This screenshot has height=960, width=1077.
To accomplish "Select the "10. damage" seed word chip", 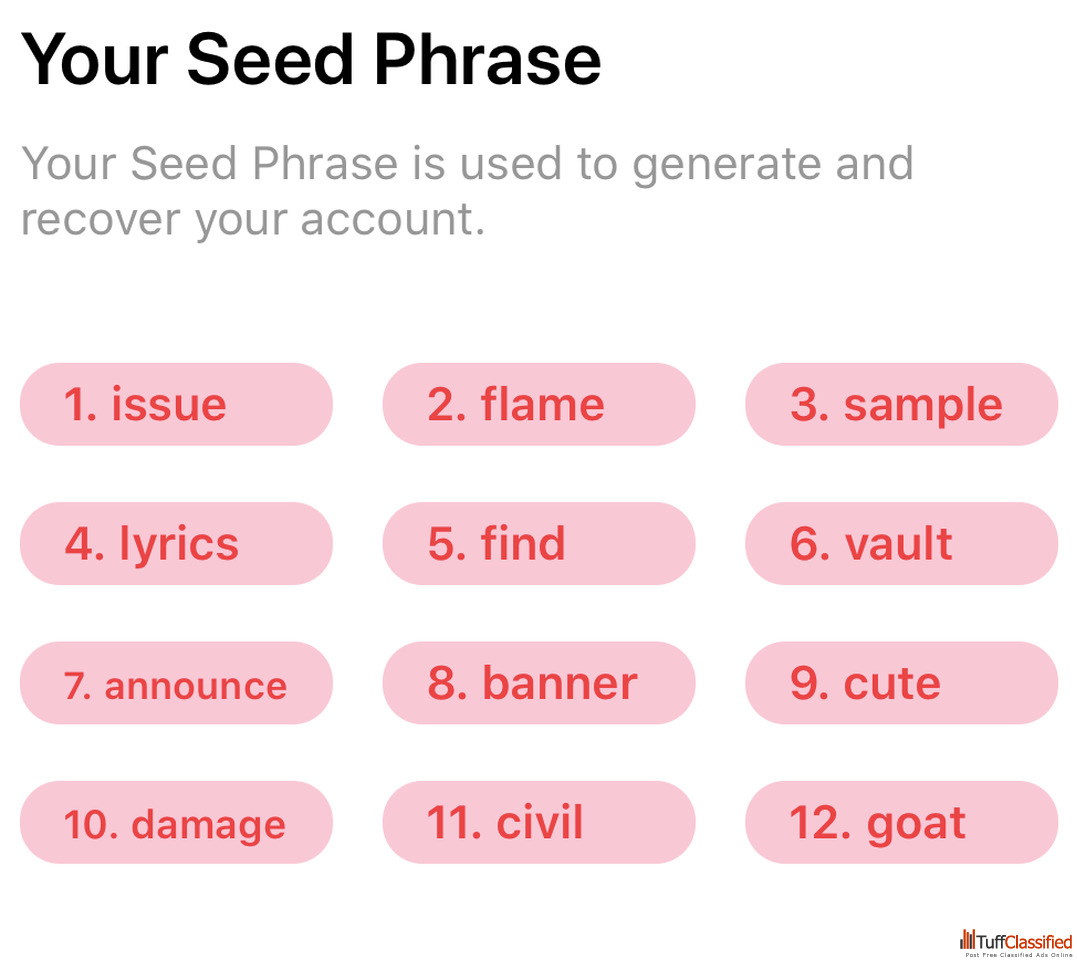I will (176, 822).
